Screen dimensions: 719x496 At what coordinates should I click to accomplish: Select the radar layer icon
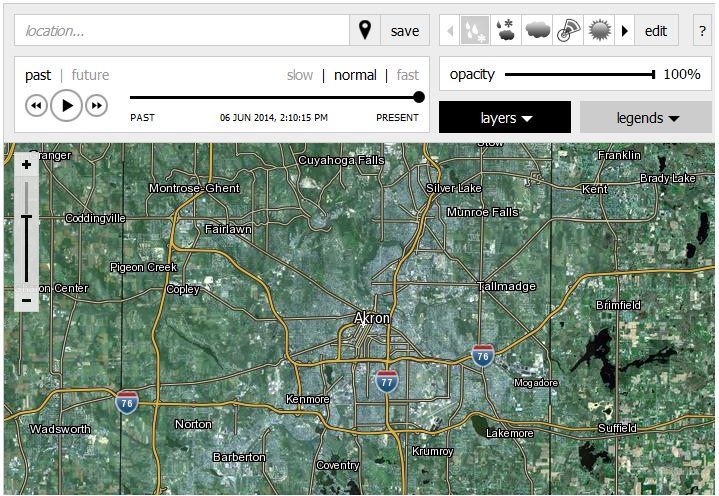(569, 31)
